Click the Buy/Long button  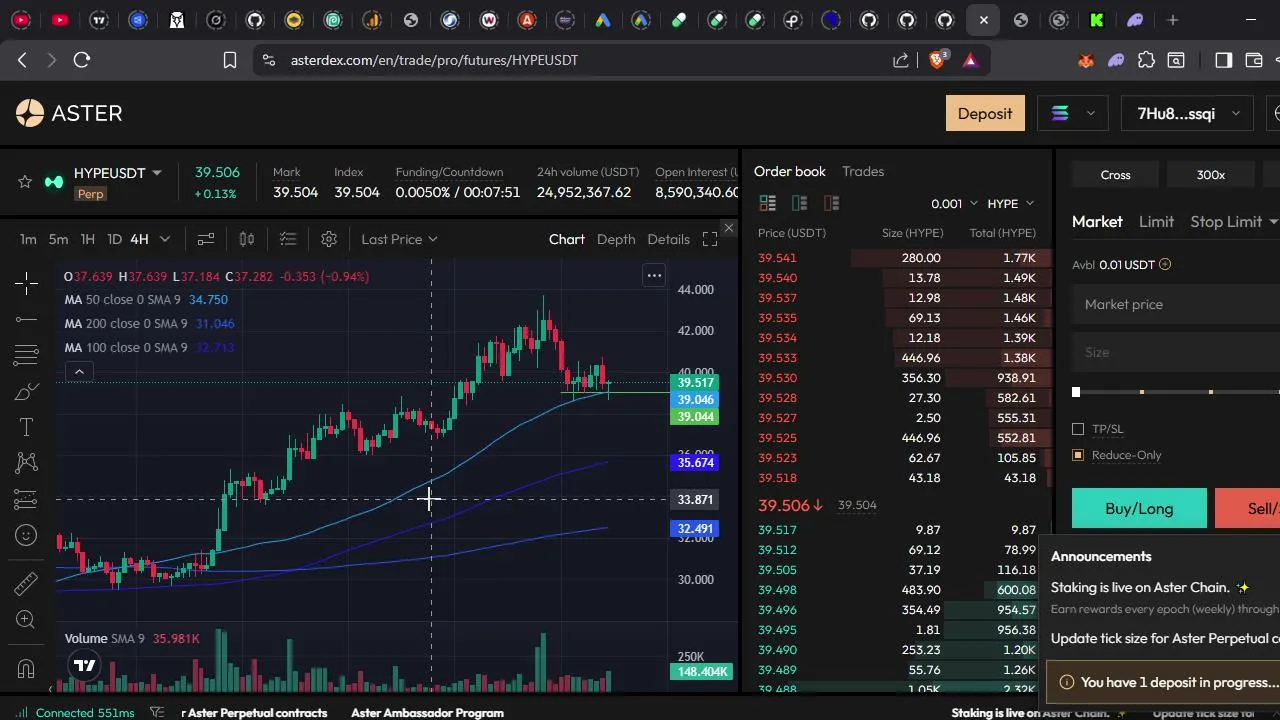[x=1139, y=508]
